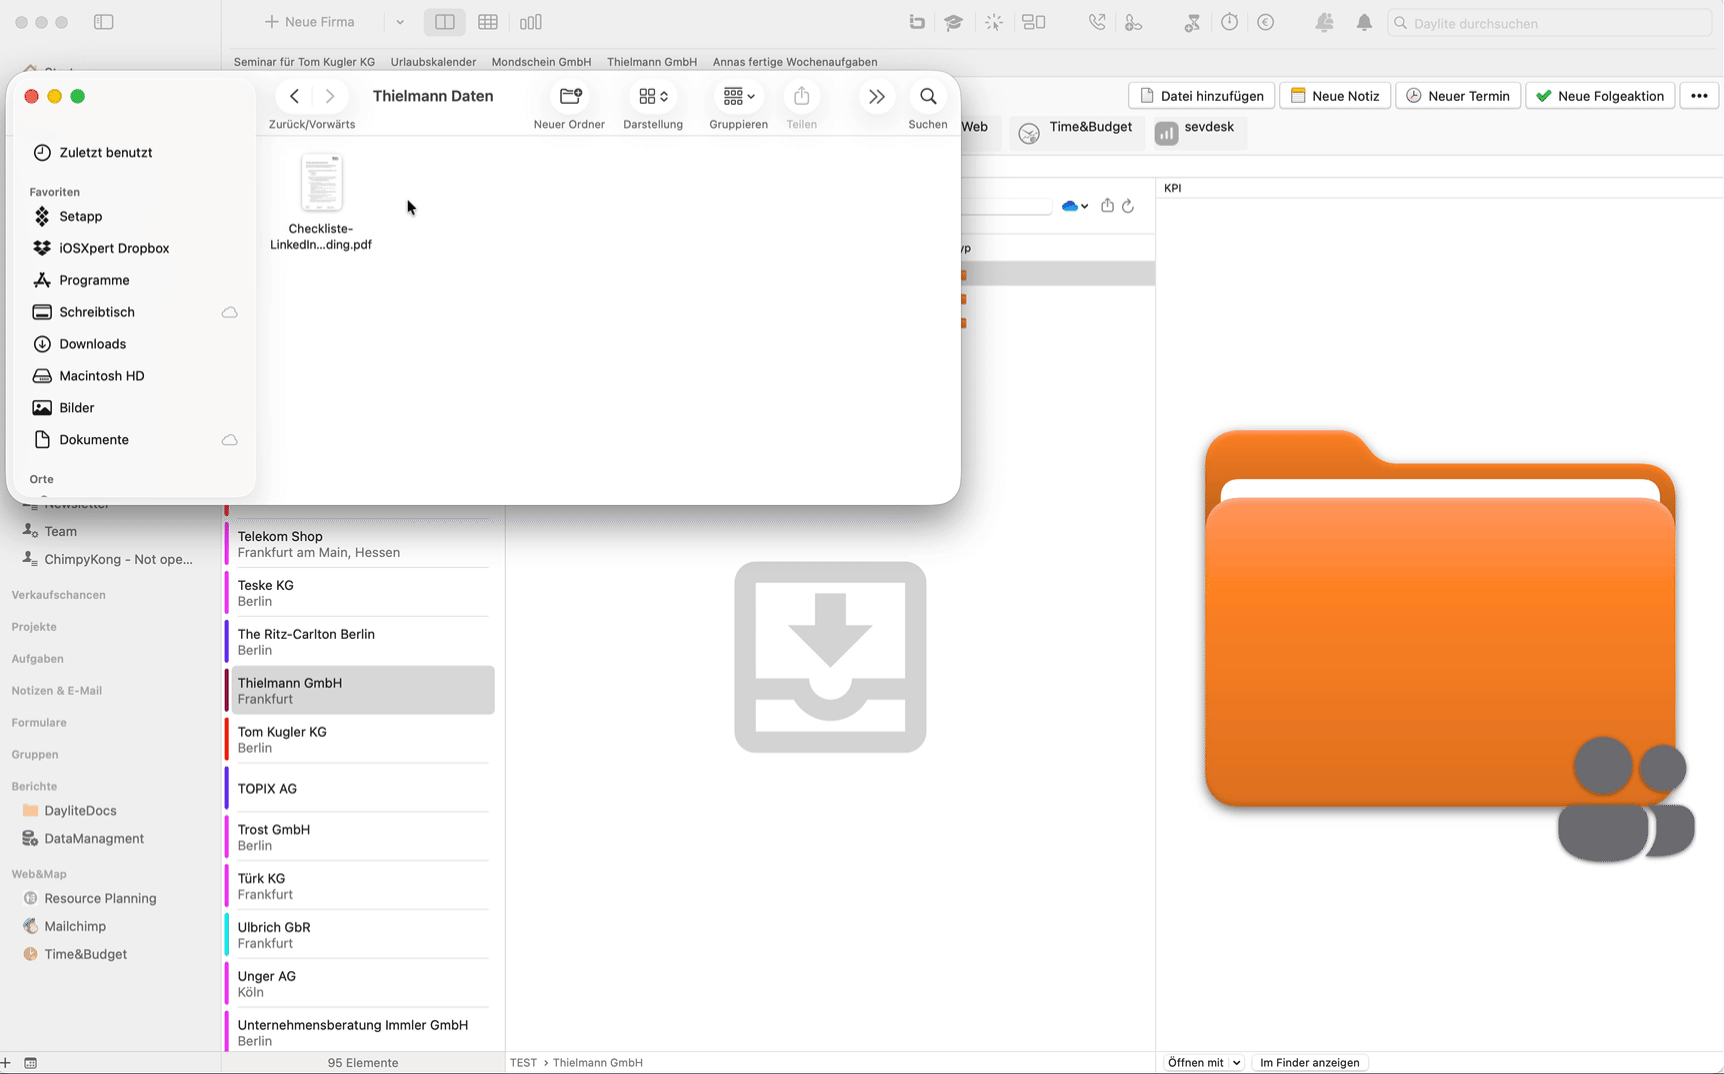Select Tom Kugler KG in the list
Image resolution: width=1724 pixels, height=1074 pixels.
pyautogui.click(x=360, y=740)
